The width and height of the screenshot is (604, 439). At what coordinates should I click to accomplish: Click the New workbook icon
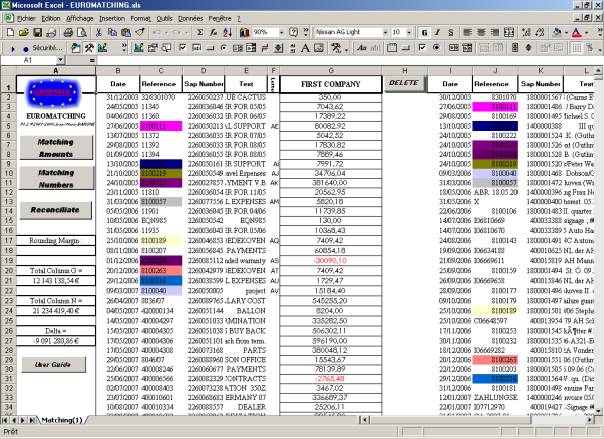pos(10,32)
